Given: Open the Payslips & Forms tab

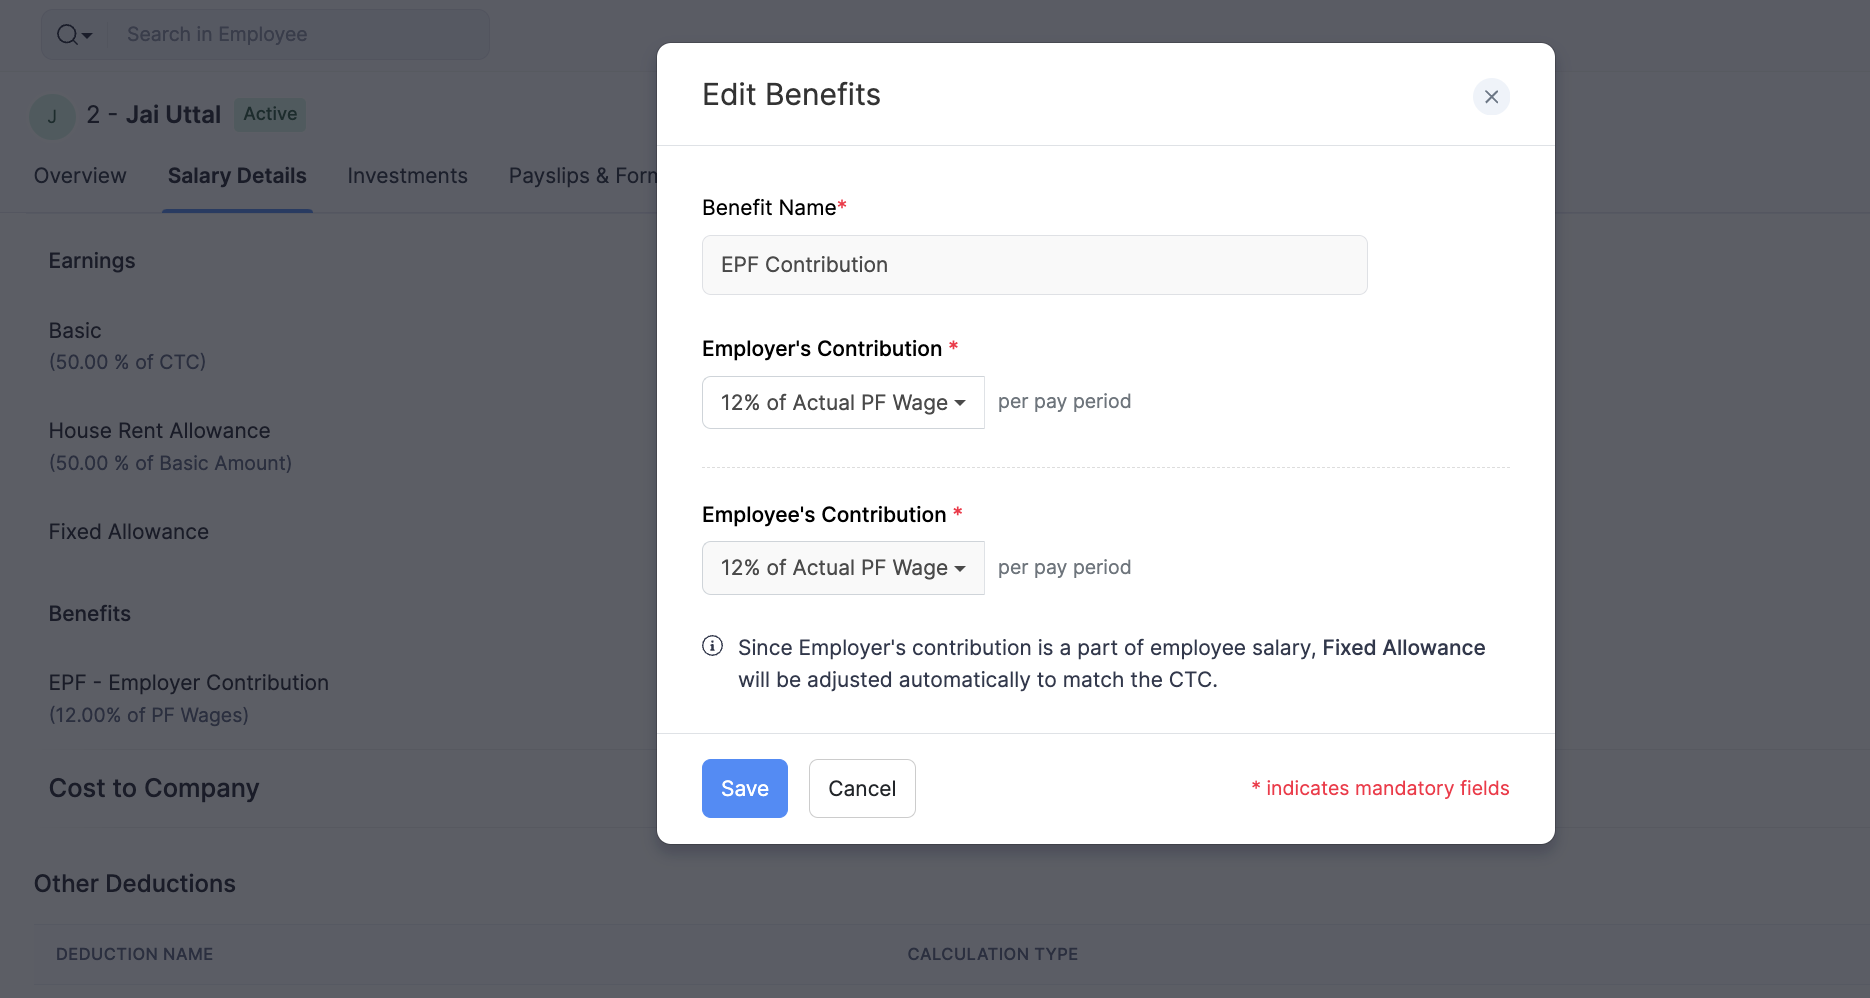Looking at the screenshot, I should 582,176.
